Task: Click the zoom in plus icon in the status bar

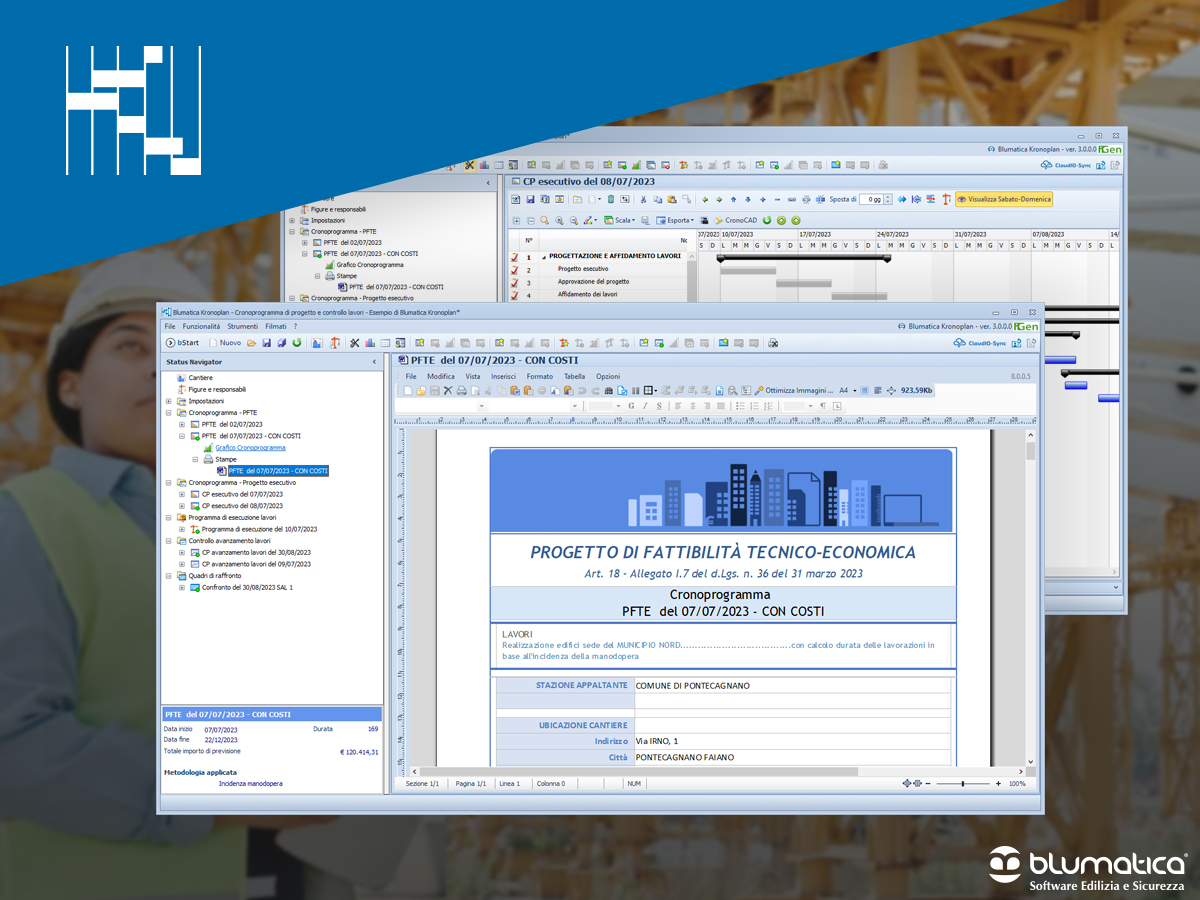Action: (x=998, y=784)
